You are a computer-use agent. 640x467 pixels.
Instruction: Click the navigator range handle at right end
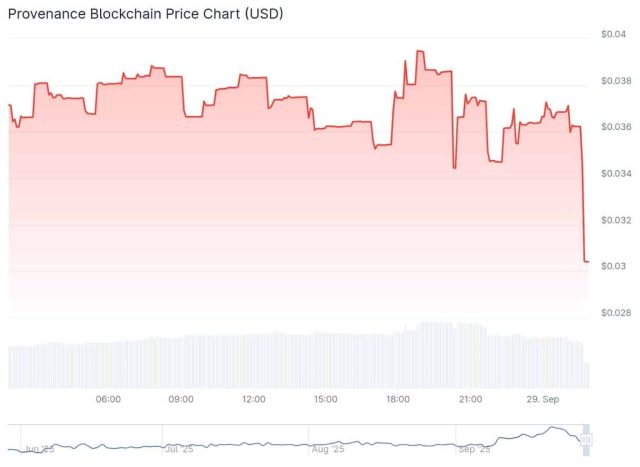tap(587, 439)
